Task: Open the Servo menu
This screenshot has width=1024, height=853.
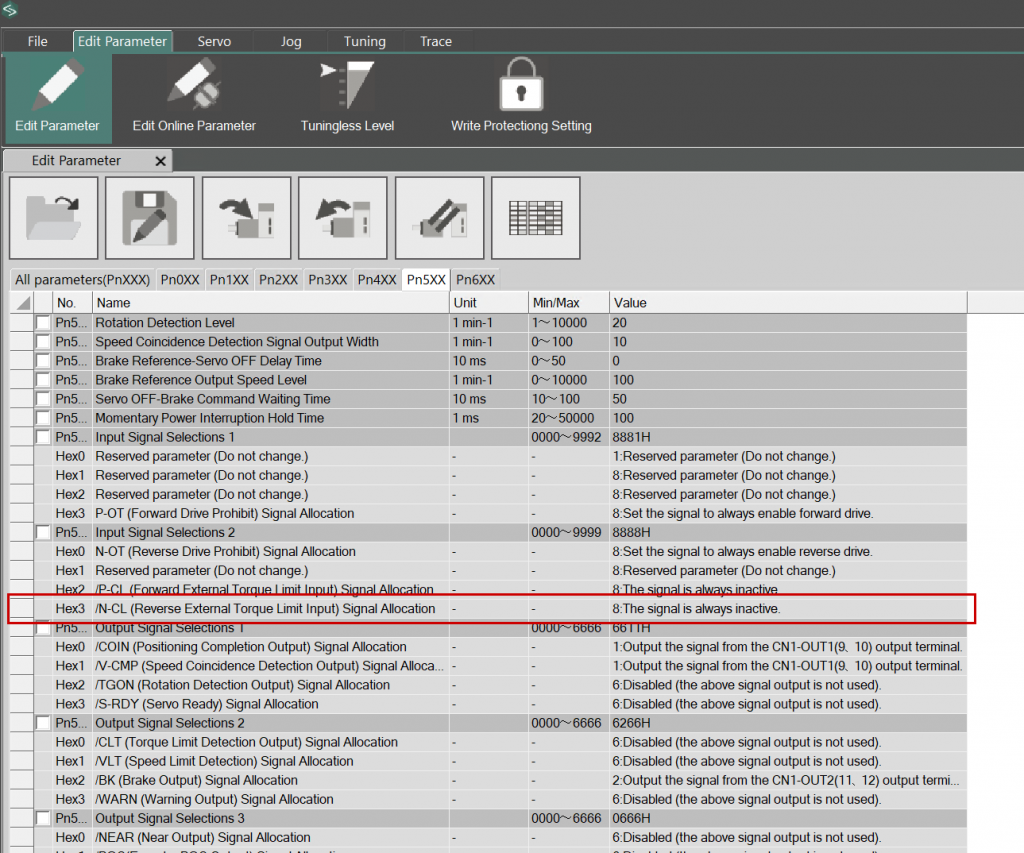Action: pyautogui.click(x=214, y=41)
